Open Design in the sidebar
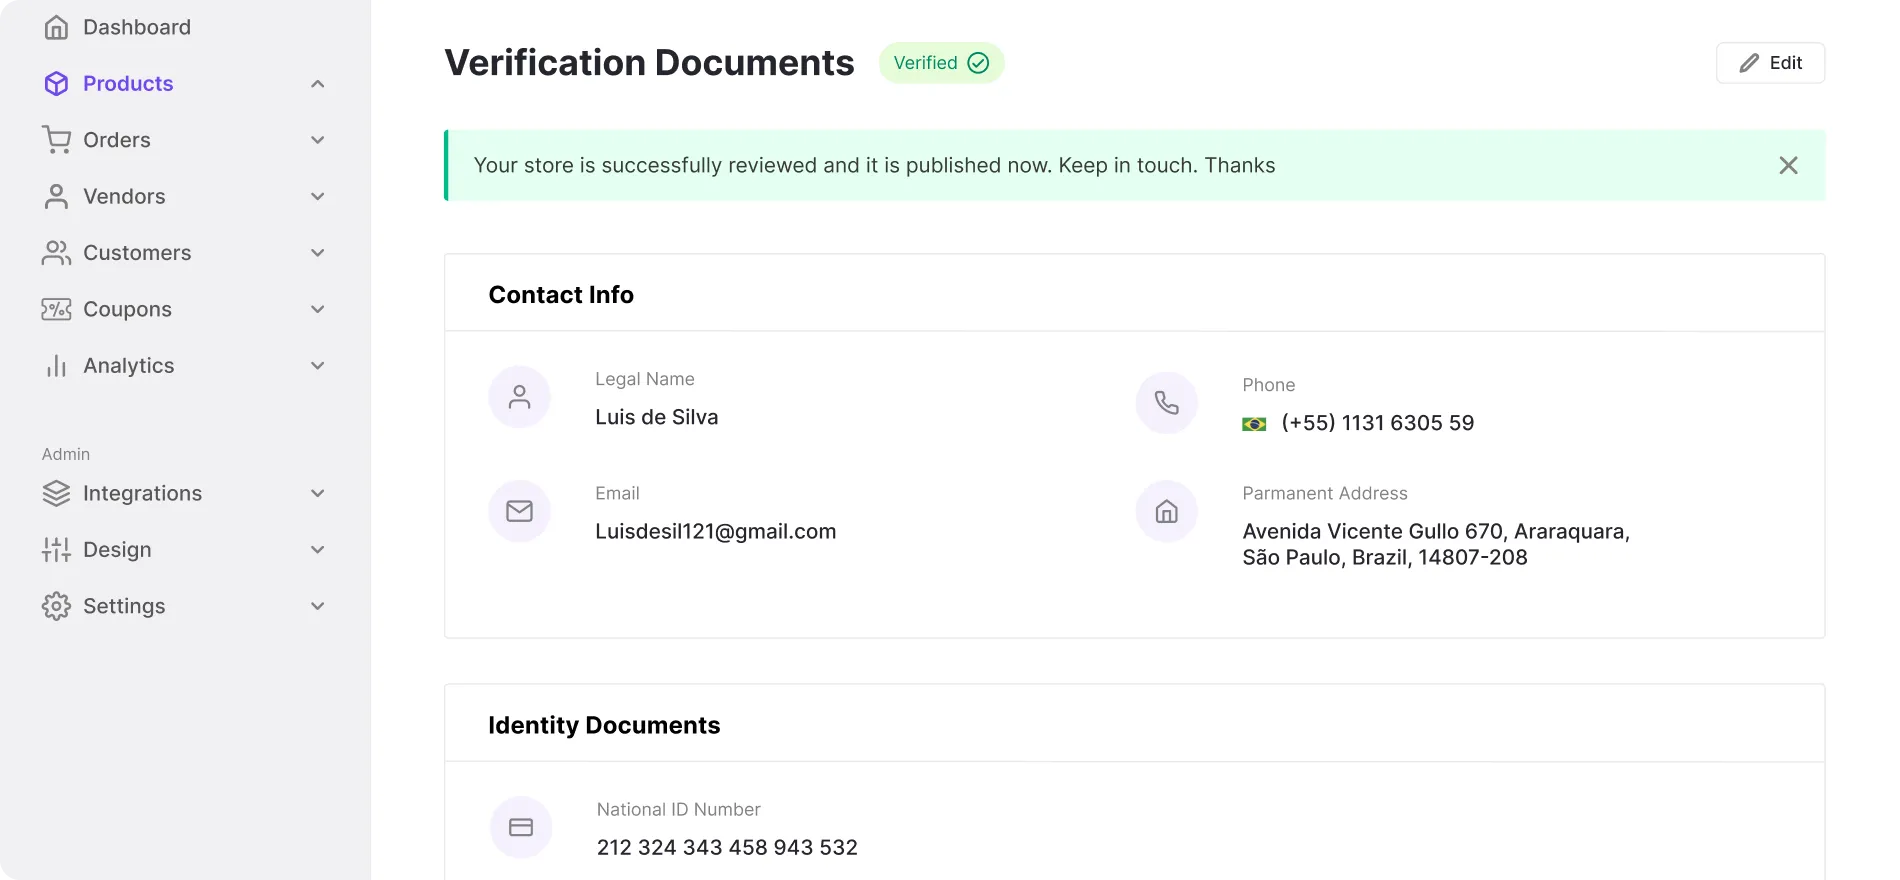 point(117,549)
